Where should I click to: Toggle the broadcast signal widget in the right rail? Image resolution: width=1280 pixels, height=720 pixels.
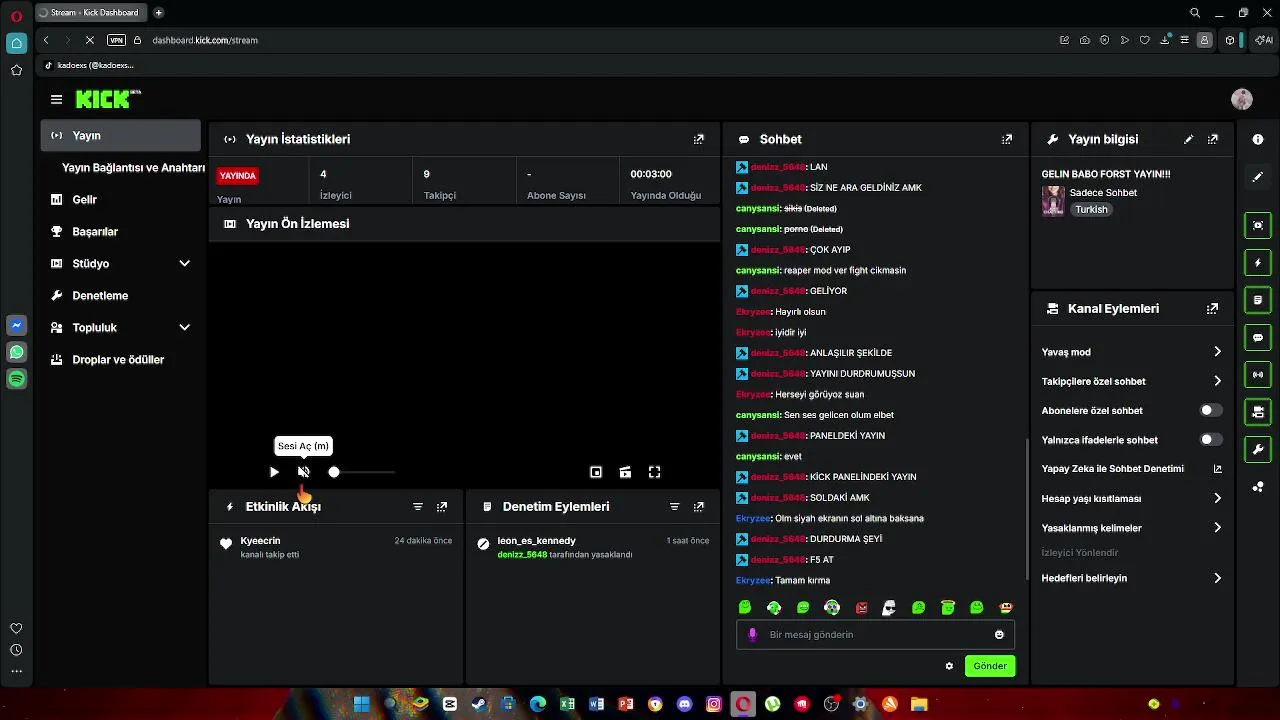(1258, 375)
